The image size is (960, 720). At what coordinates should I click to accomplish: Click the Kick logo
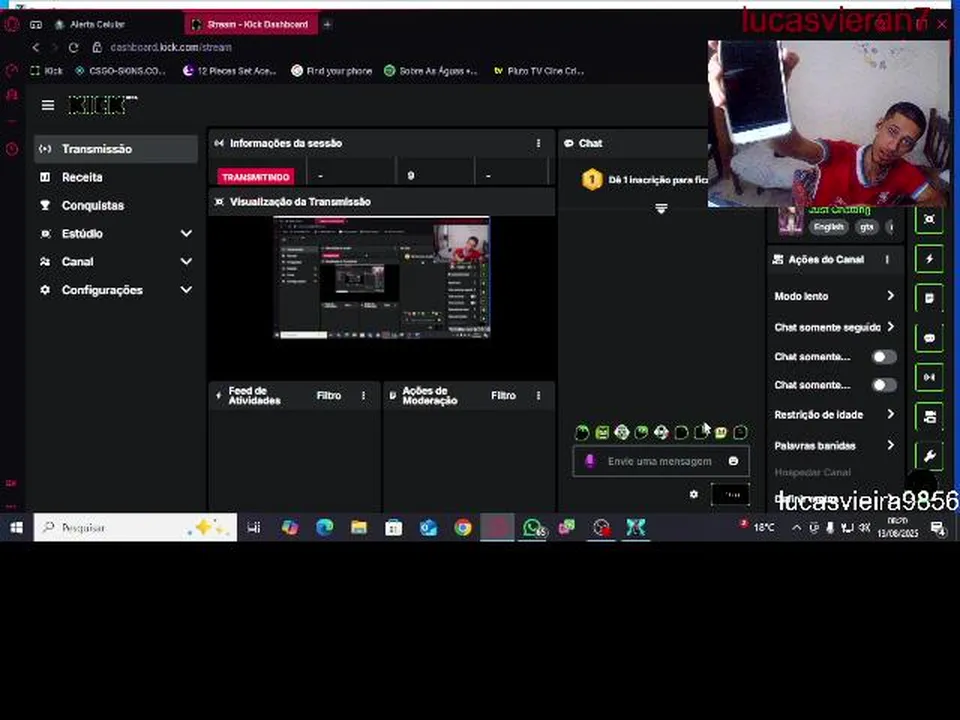[102, 105]
